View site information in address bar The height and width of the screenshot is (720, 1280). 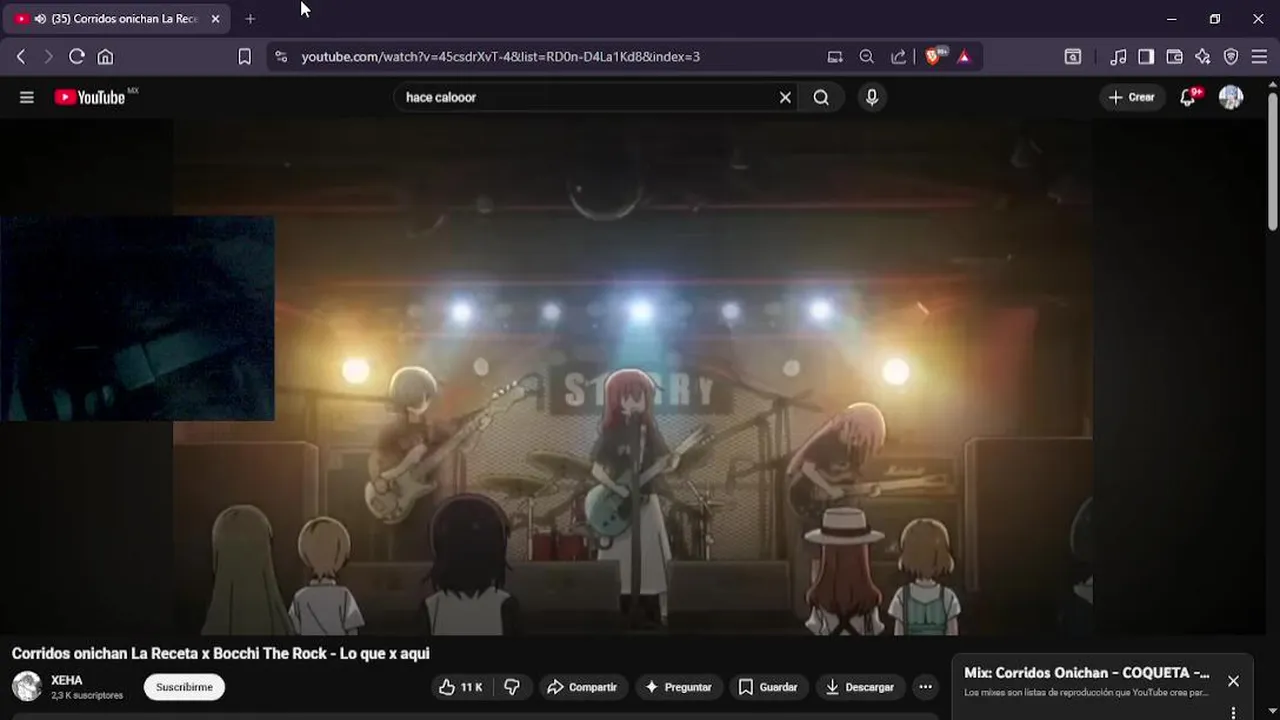point(281,57)
